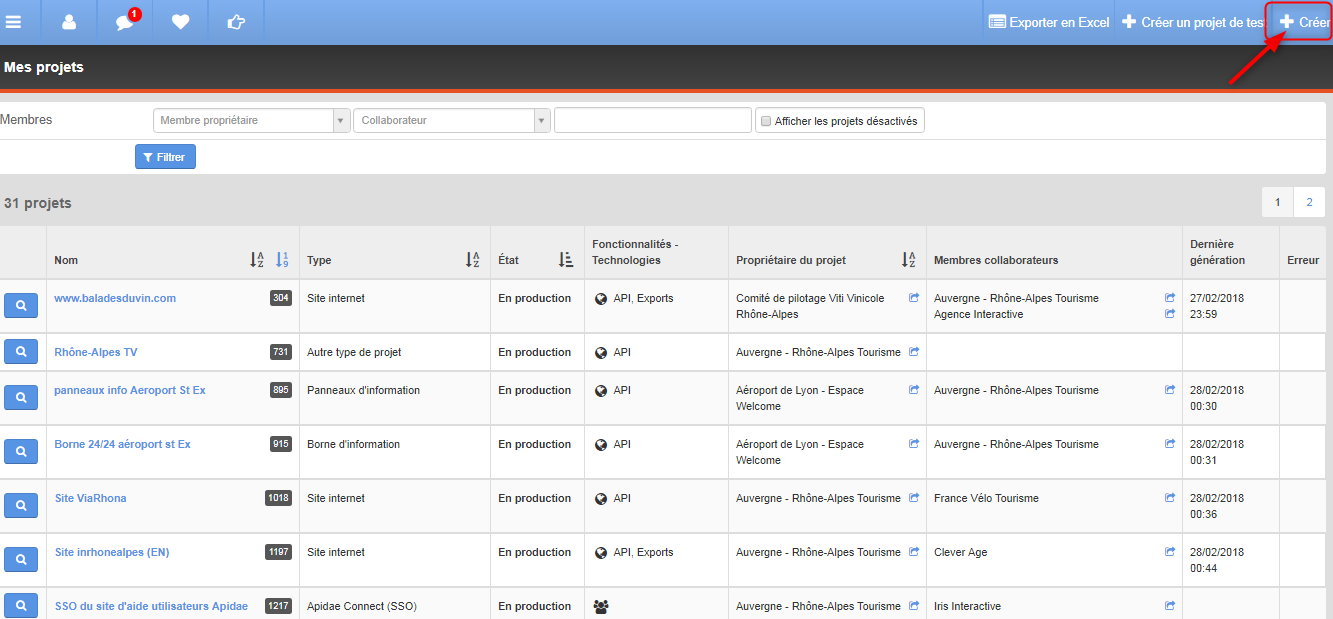The image size is (1333, 619).
Task: Open Collaborateur dropdown
Action: pos(452,120)
